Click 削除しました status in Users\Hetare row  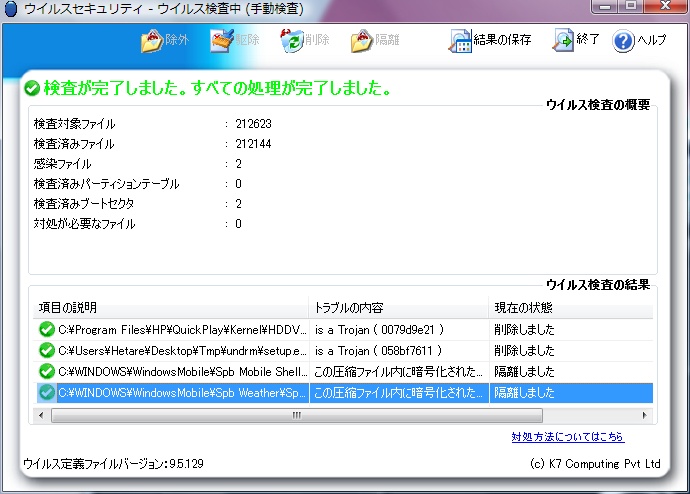tap(524, 351)
